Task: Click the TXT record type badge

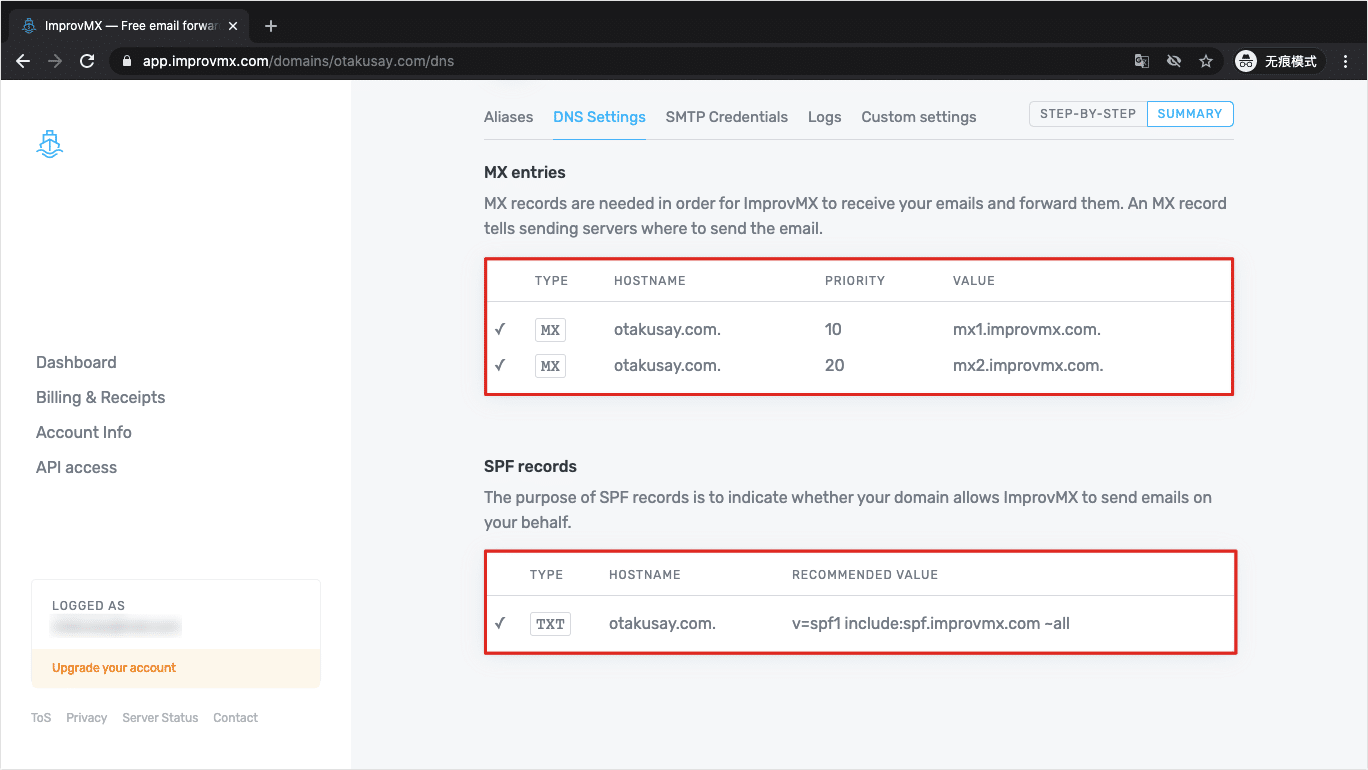Action: [550, 624]
